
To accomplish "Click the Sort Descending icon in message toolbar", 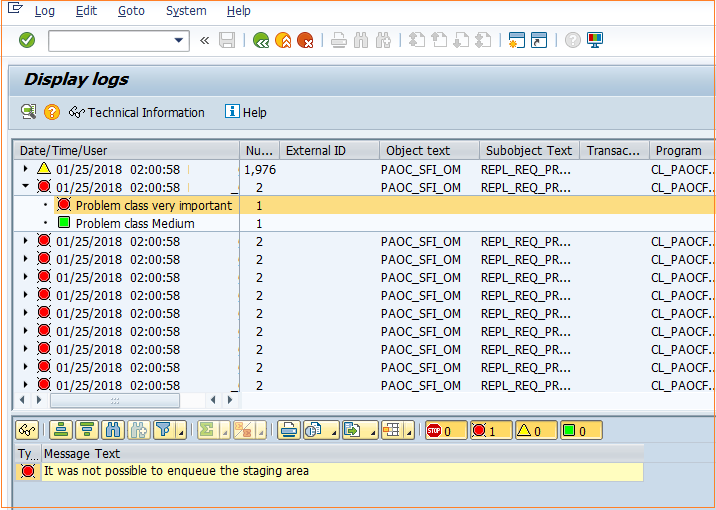I will pos(87,430).
